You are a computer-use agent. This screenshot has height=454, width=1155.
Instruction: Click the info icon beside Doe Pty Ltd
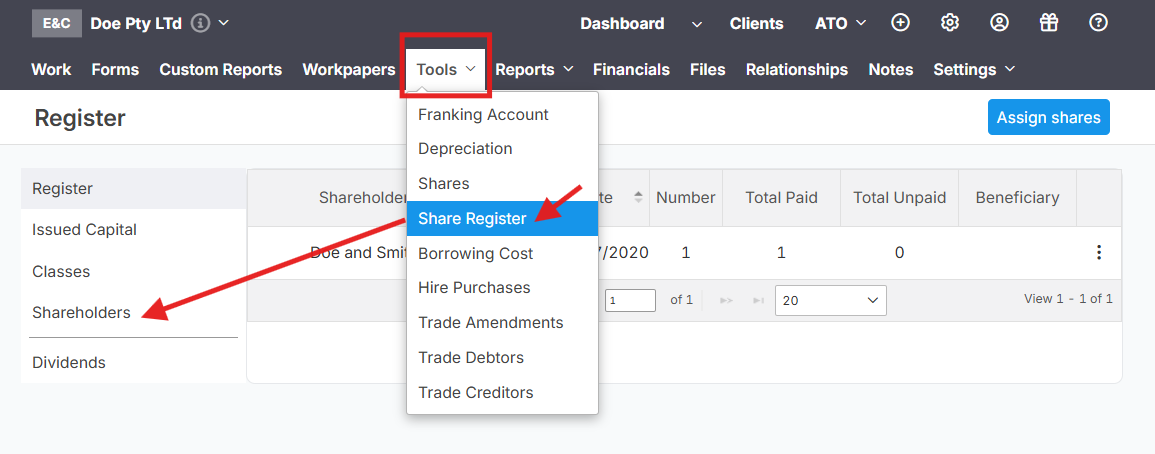(x=200, y=23)
